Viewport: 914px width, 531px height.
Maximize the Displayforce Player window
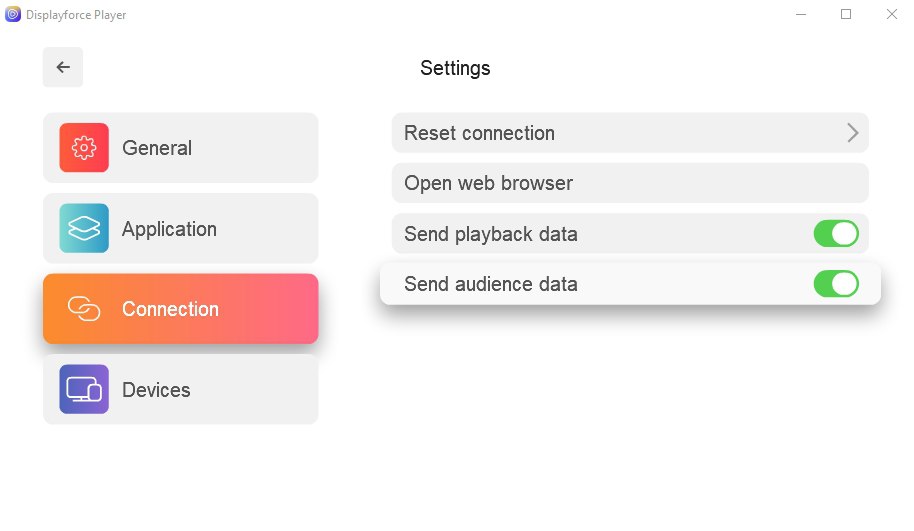tap(846, 14)
